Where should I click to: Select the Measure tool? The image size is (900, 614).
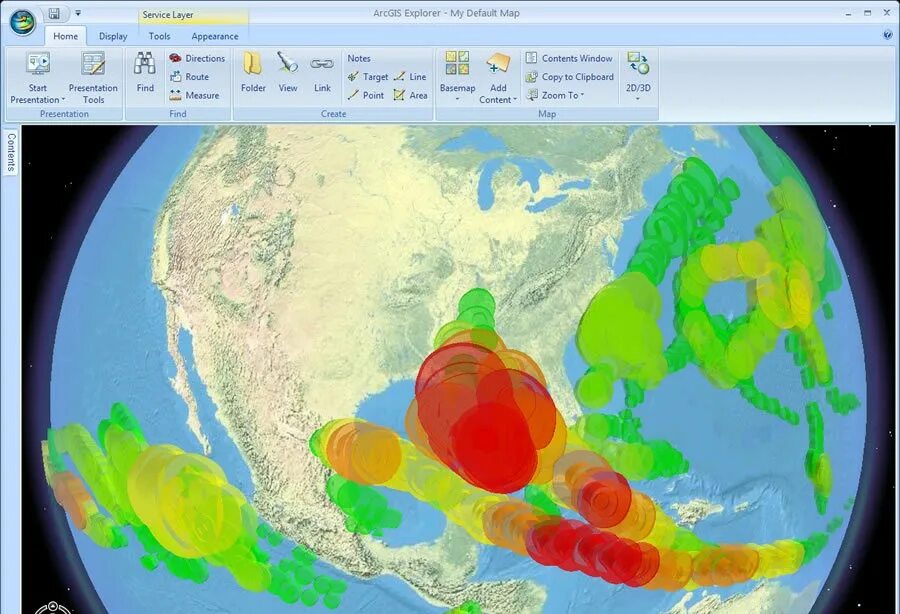[195, 95]
